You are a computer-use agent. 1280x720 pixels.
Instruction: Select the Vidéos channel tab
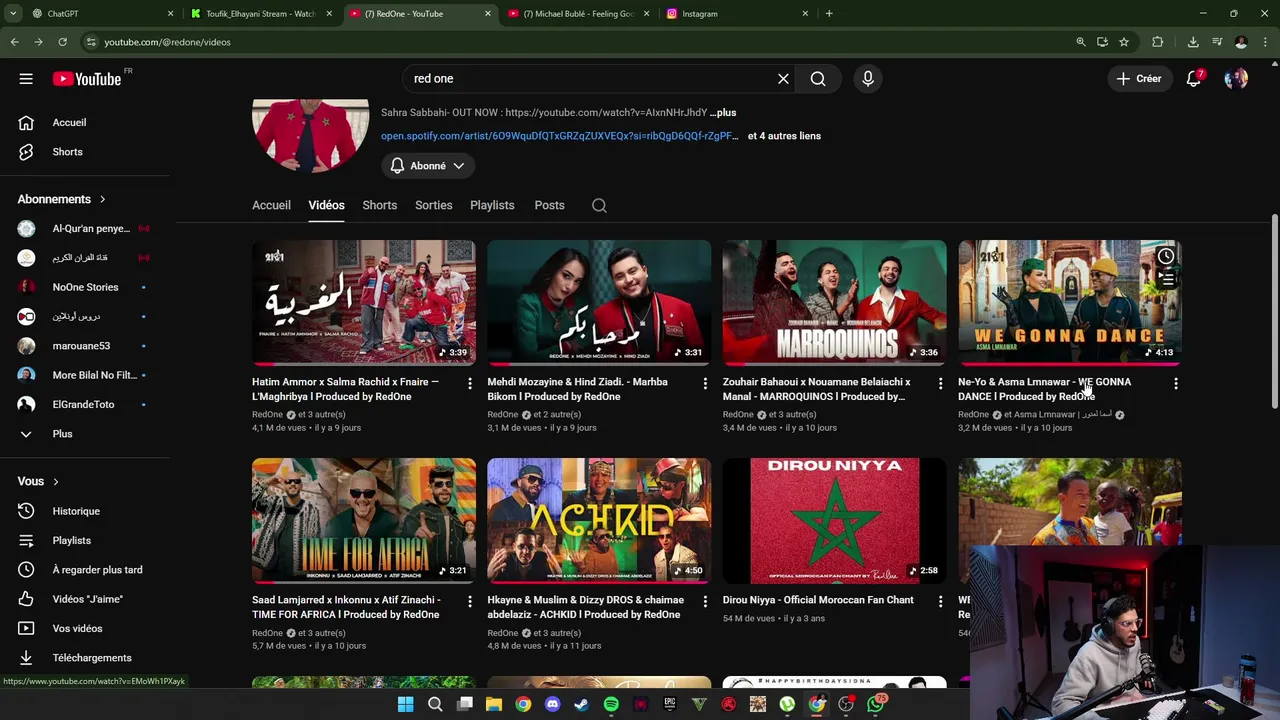click(x=326, y=205)
